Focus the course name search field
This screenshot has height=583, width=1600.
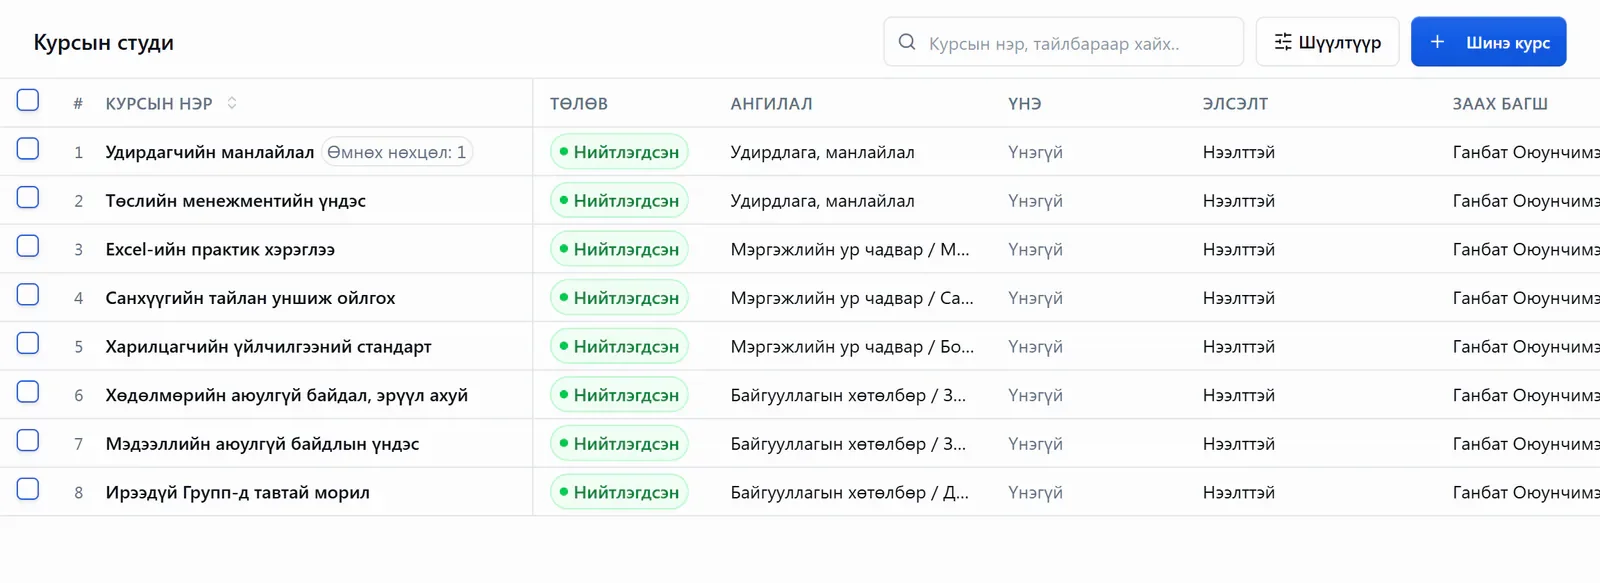click(1063, 42)
